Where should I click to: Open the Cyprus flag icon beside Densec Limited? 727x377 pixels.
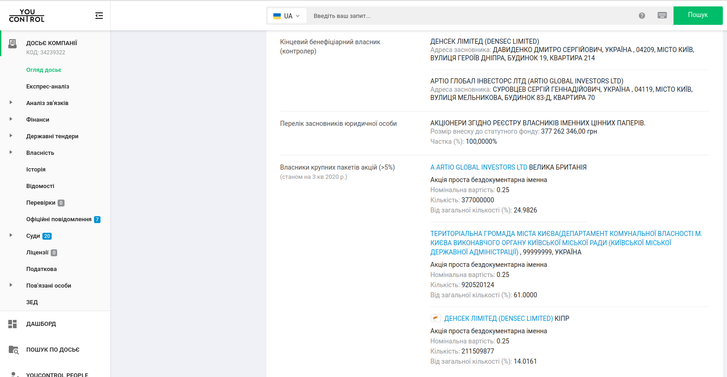(x=435, y=318)
